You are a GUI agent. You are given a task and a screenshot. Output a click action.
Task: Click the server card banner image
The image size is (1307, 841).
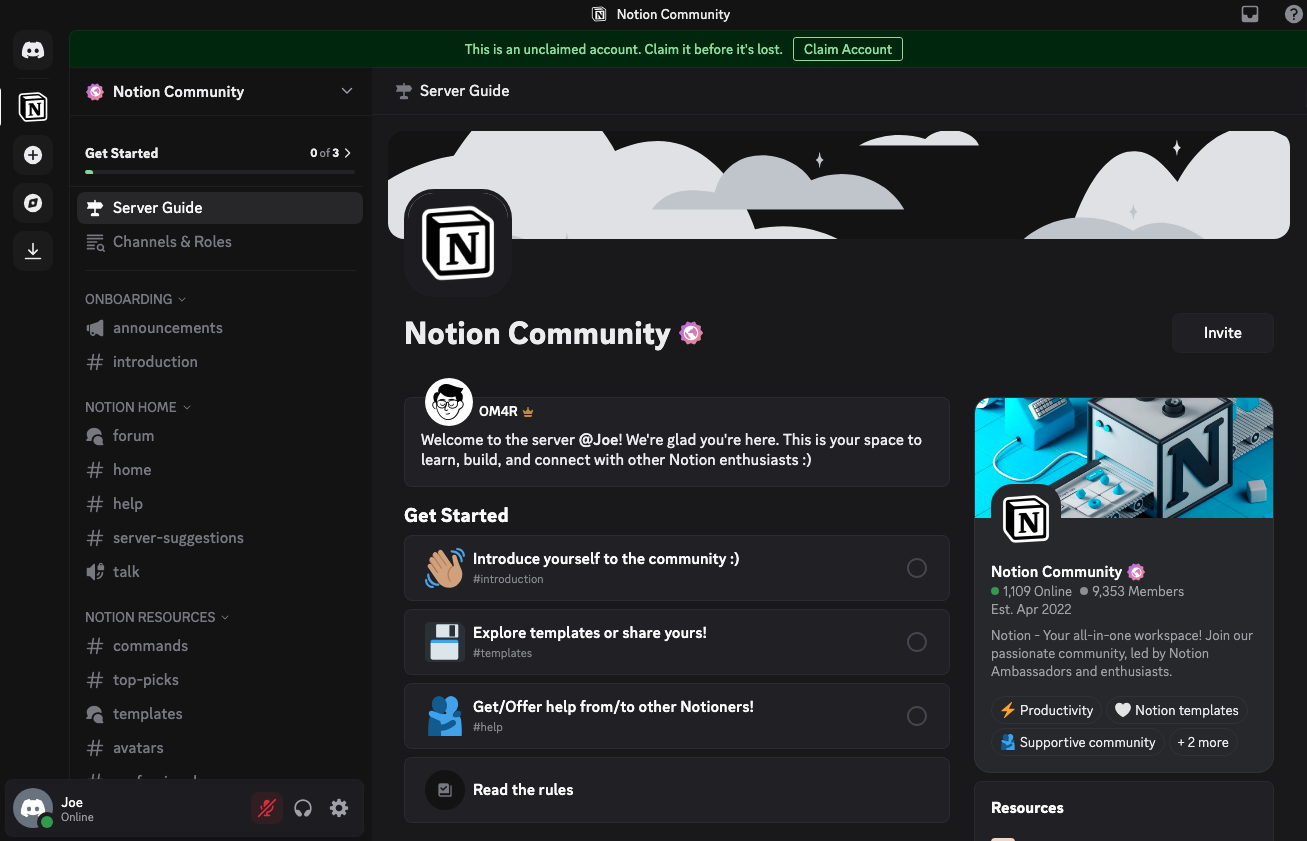click(x=1124, y=458)
